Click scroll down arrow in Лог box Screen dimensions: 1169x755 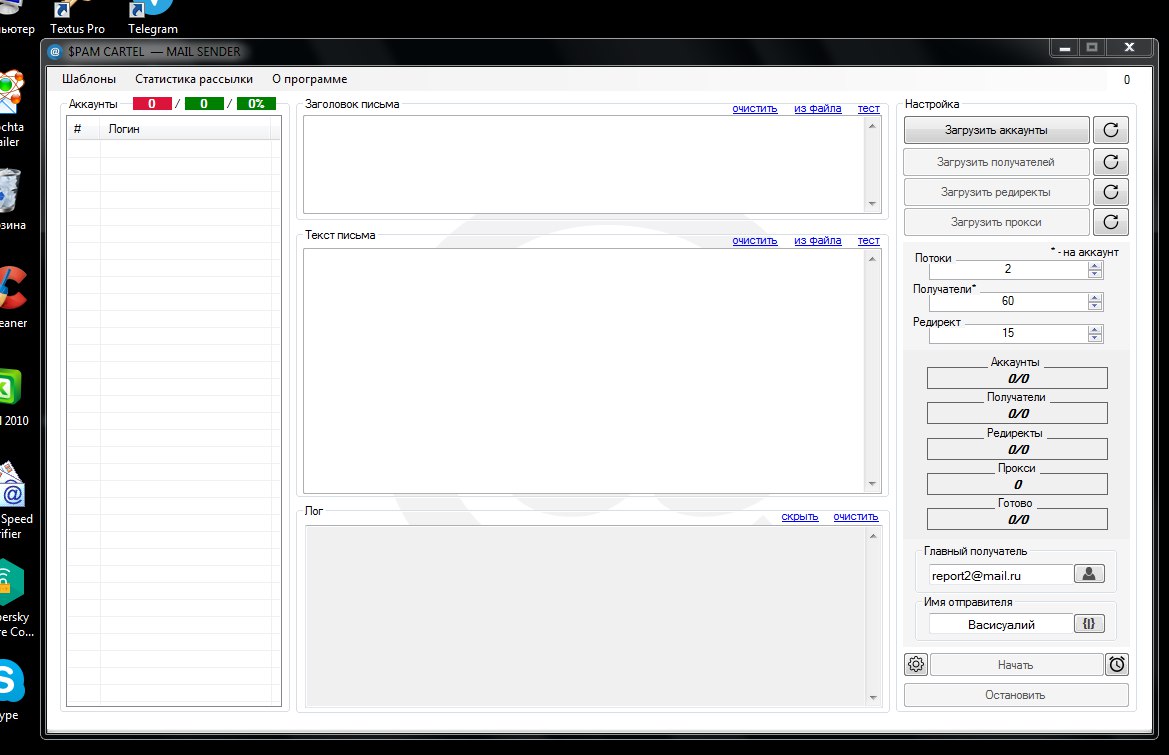[873, 698]
